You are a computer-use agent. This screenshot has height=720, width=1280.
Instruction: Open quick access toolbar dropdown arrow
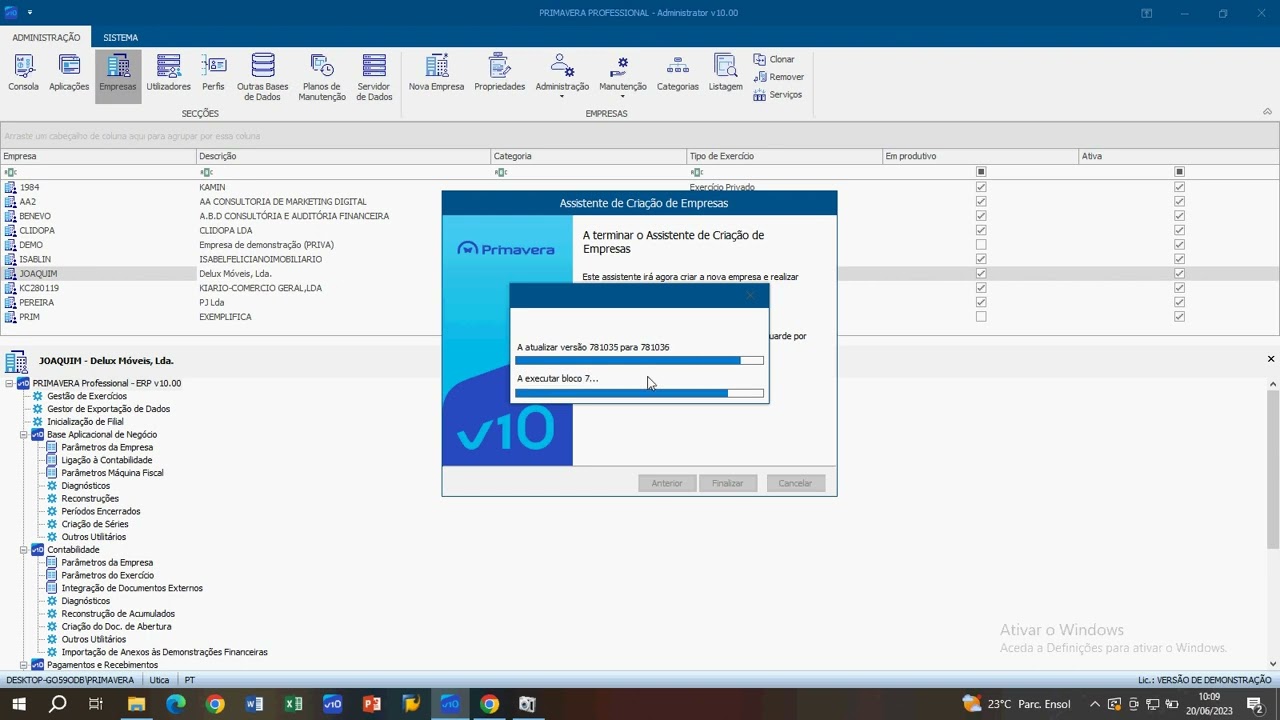30,13
